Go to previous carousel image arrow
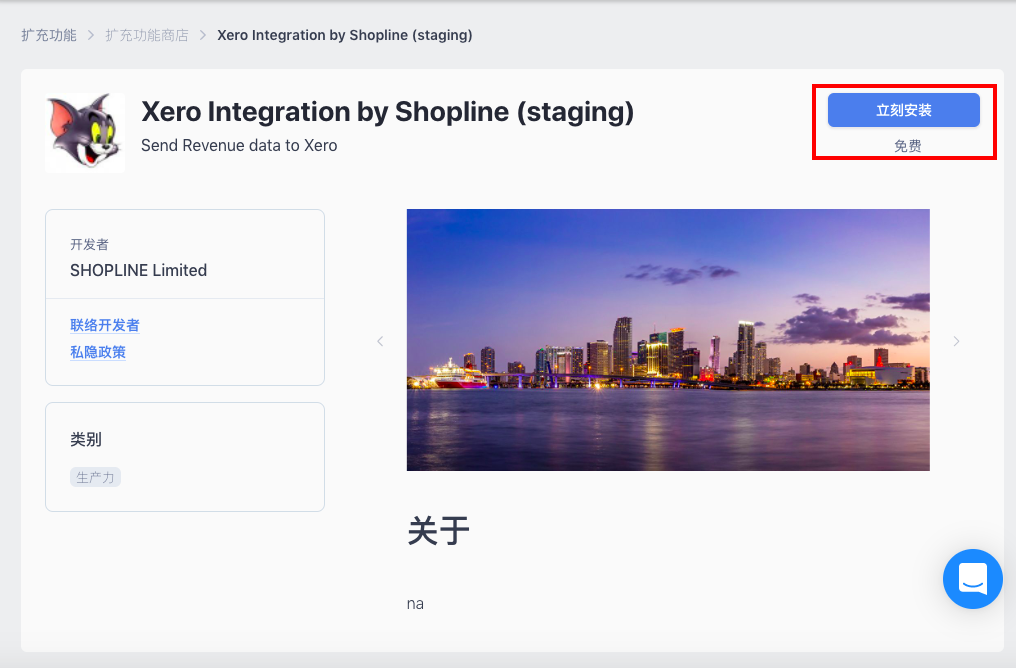The height and width of the screenshot is (668, 1016). tap(380, 341)
